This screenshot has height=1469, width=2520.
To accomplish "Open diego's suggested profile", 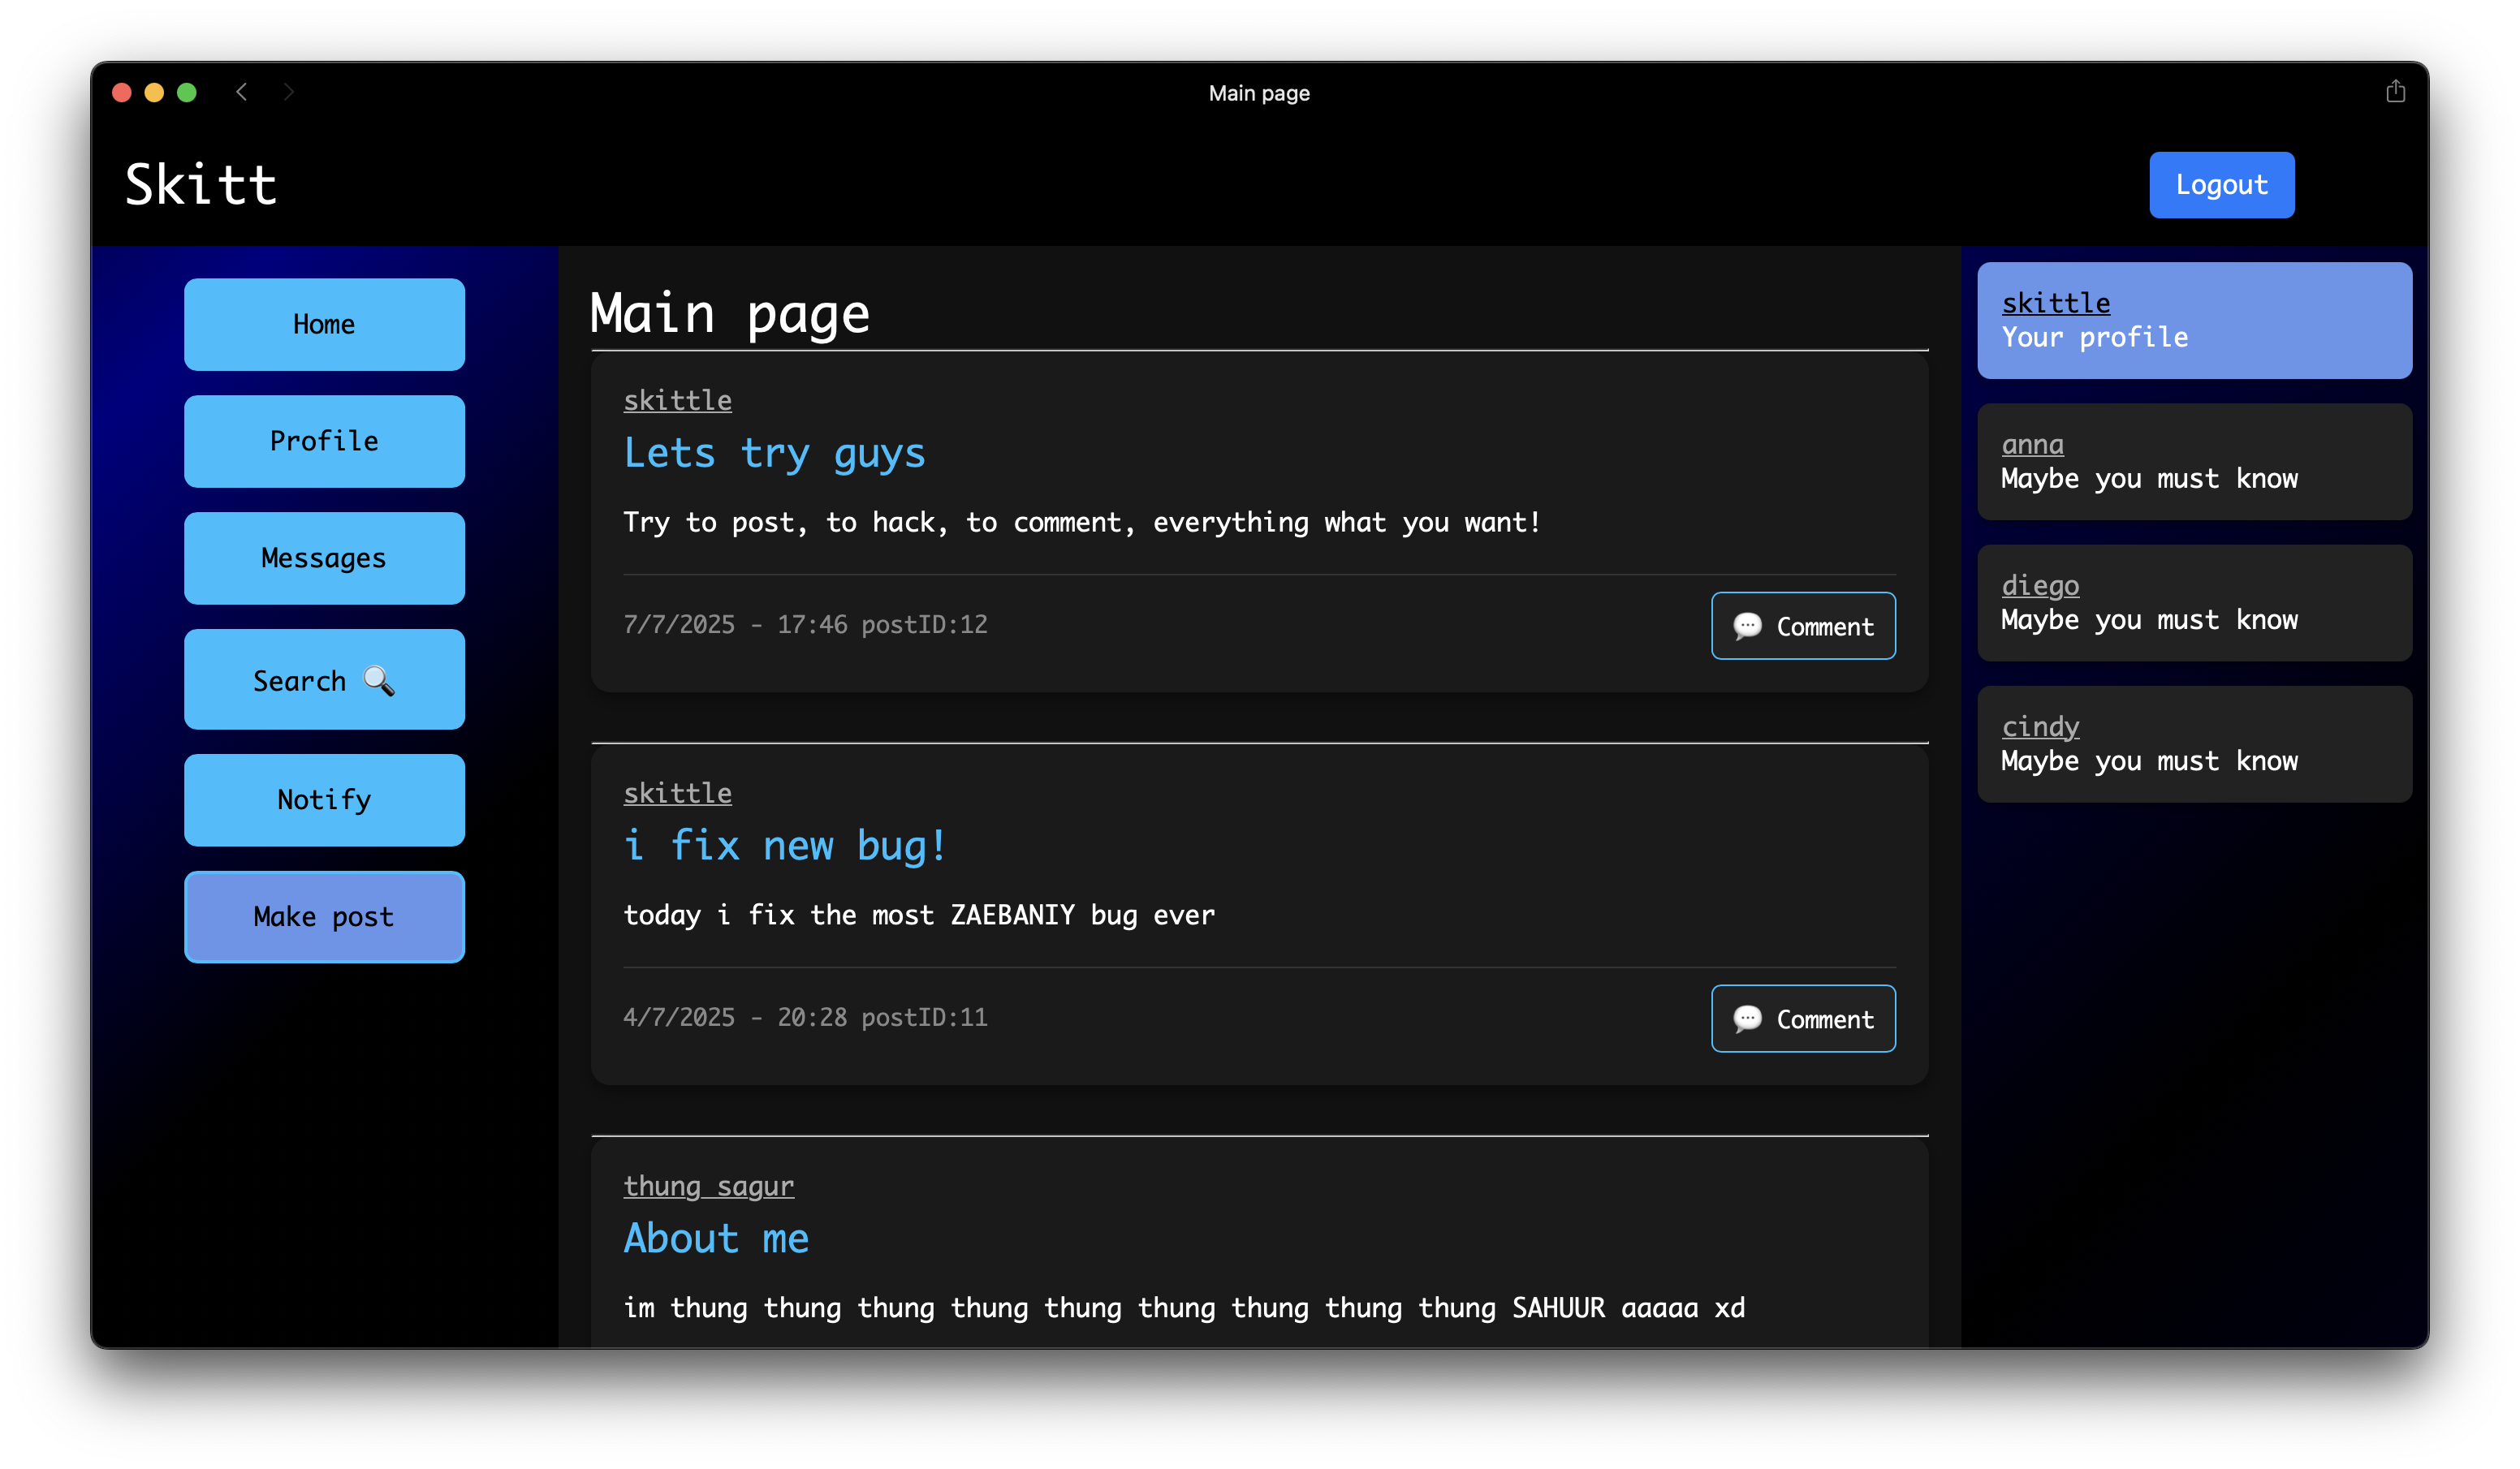I will tap(2194, 602).
